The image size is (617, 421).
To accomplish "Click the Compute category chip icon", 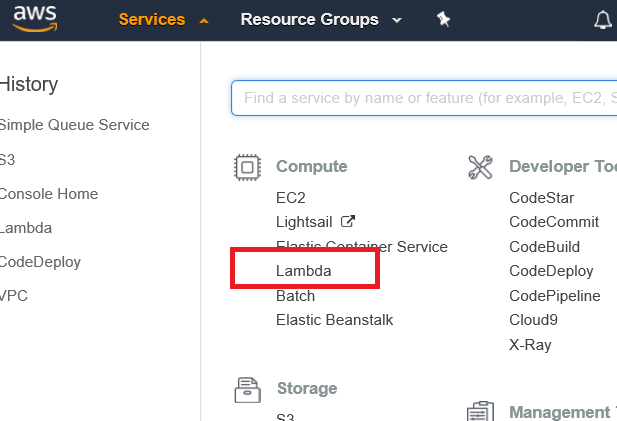I will click(247, 167).
